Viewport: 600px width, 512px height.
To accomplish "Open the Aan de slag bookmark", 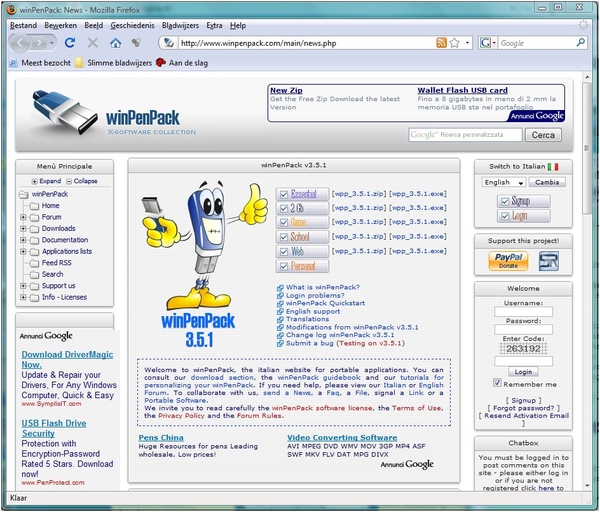I will 182,63.
